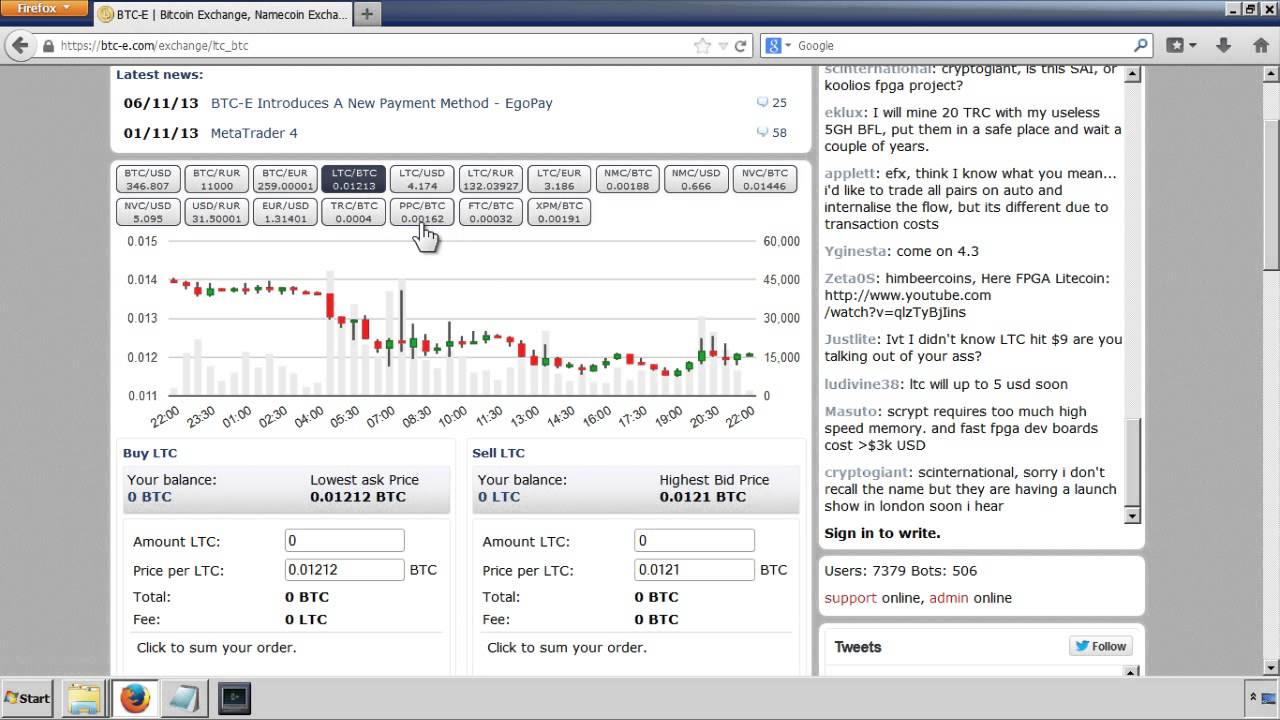The height and width of the screenshot is (720, 1280).
Task: Select the NMC/BTC currency pair
Action: [628, 179]
